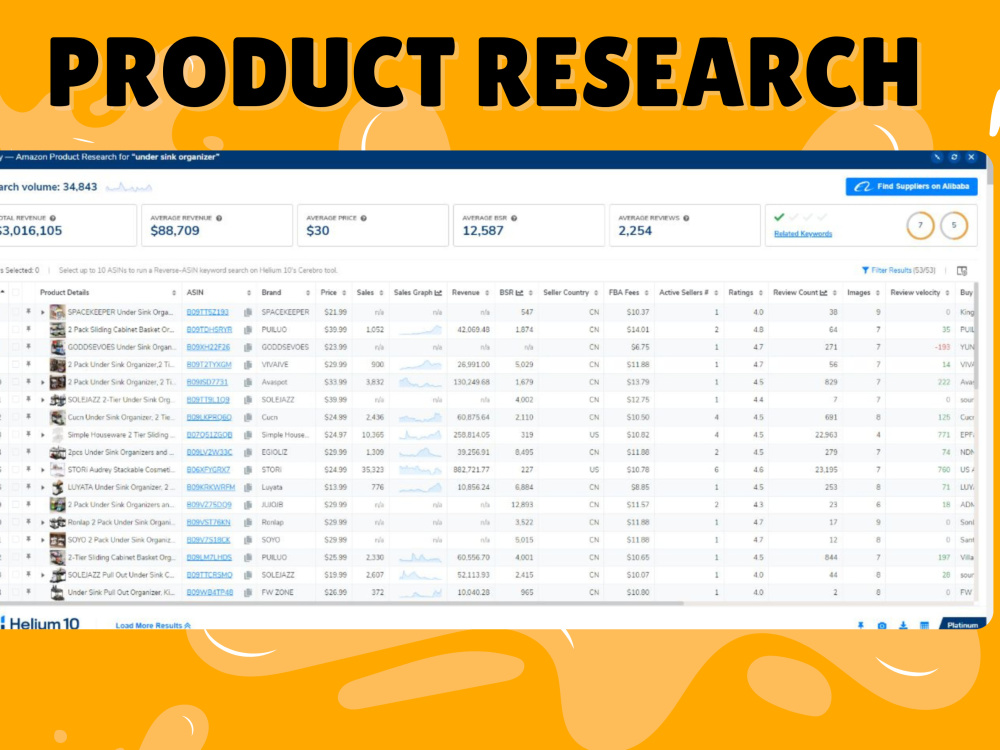
Task: Check the GODDSEVOES Under Sink row checkbox
Action: pos(15,348)
